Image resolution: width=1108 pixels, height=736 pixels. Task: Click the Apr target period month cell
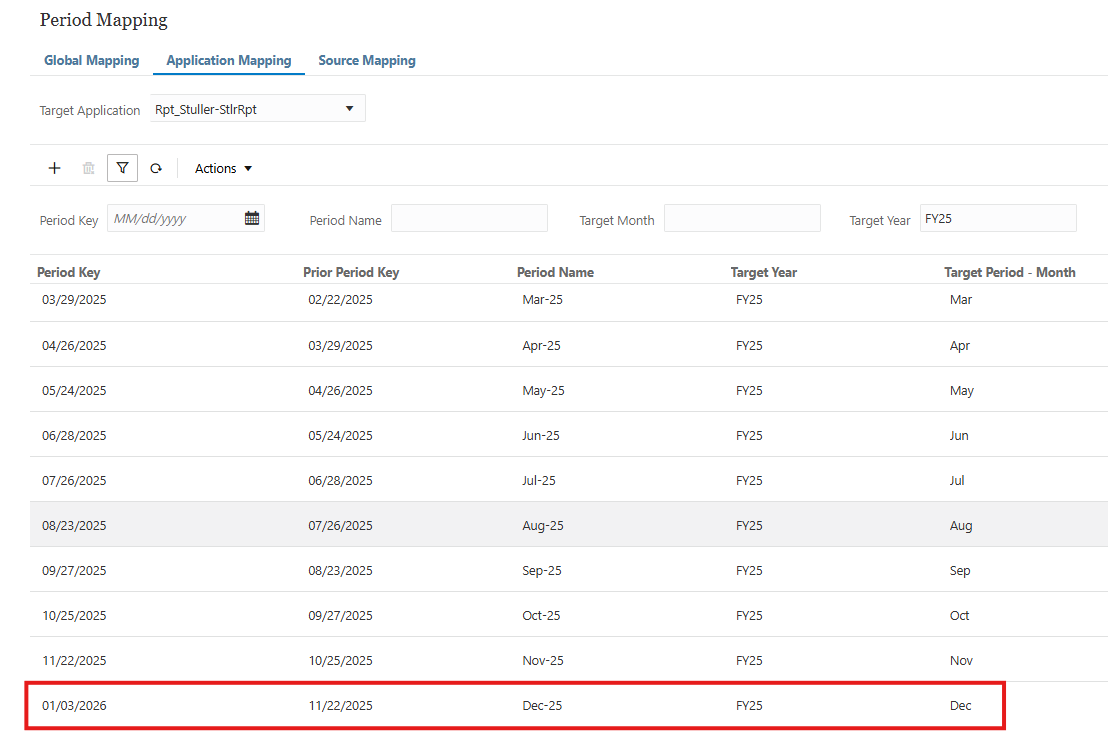tap(960, 345)
